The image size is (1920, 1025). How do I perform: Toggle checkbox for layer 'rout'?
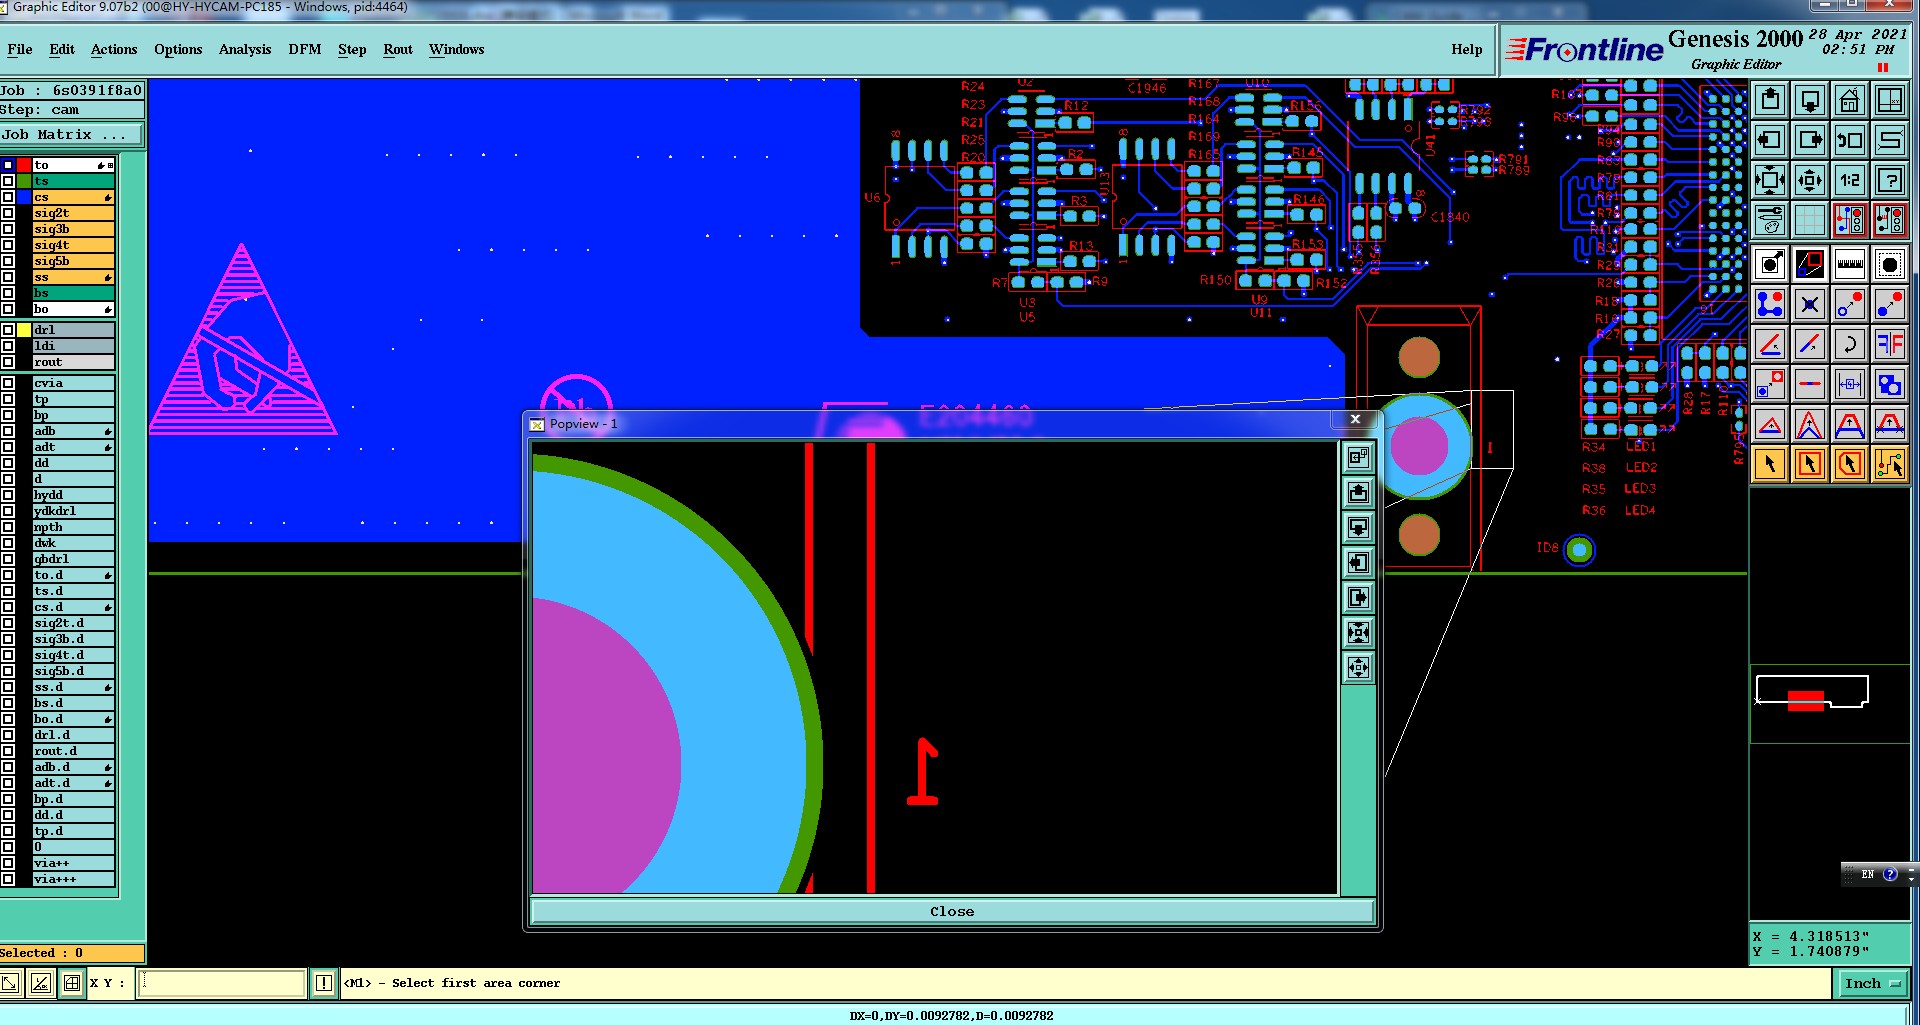pos(8,362)
